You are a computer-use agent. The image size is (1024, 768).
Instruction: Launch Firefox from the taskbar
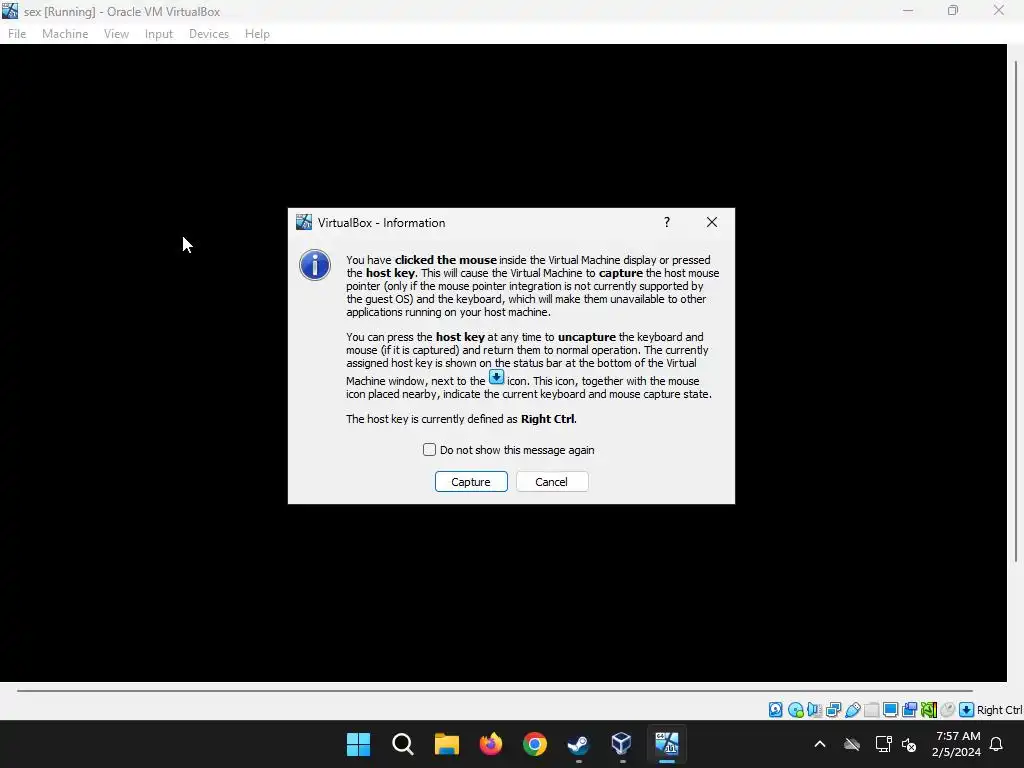pos(490,744)
